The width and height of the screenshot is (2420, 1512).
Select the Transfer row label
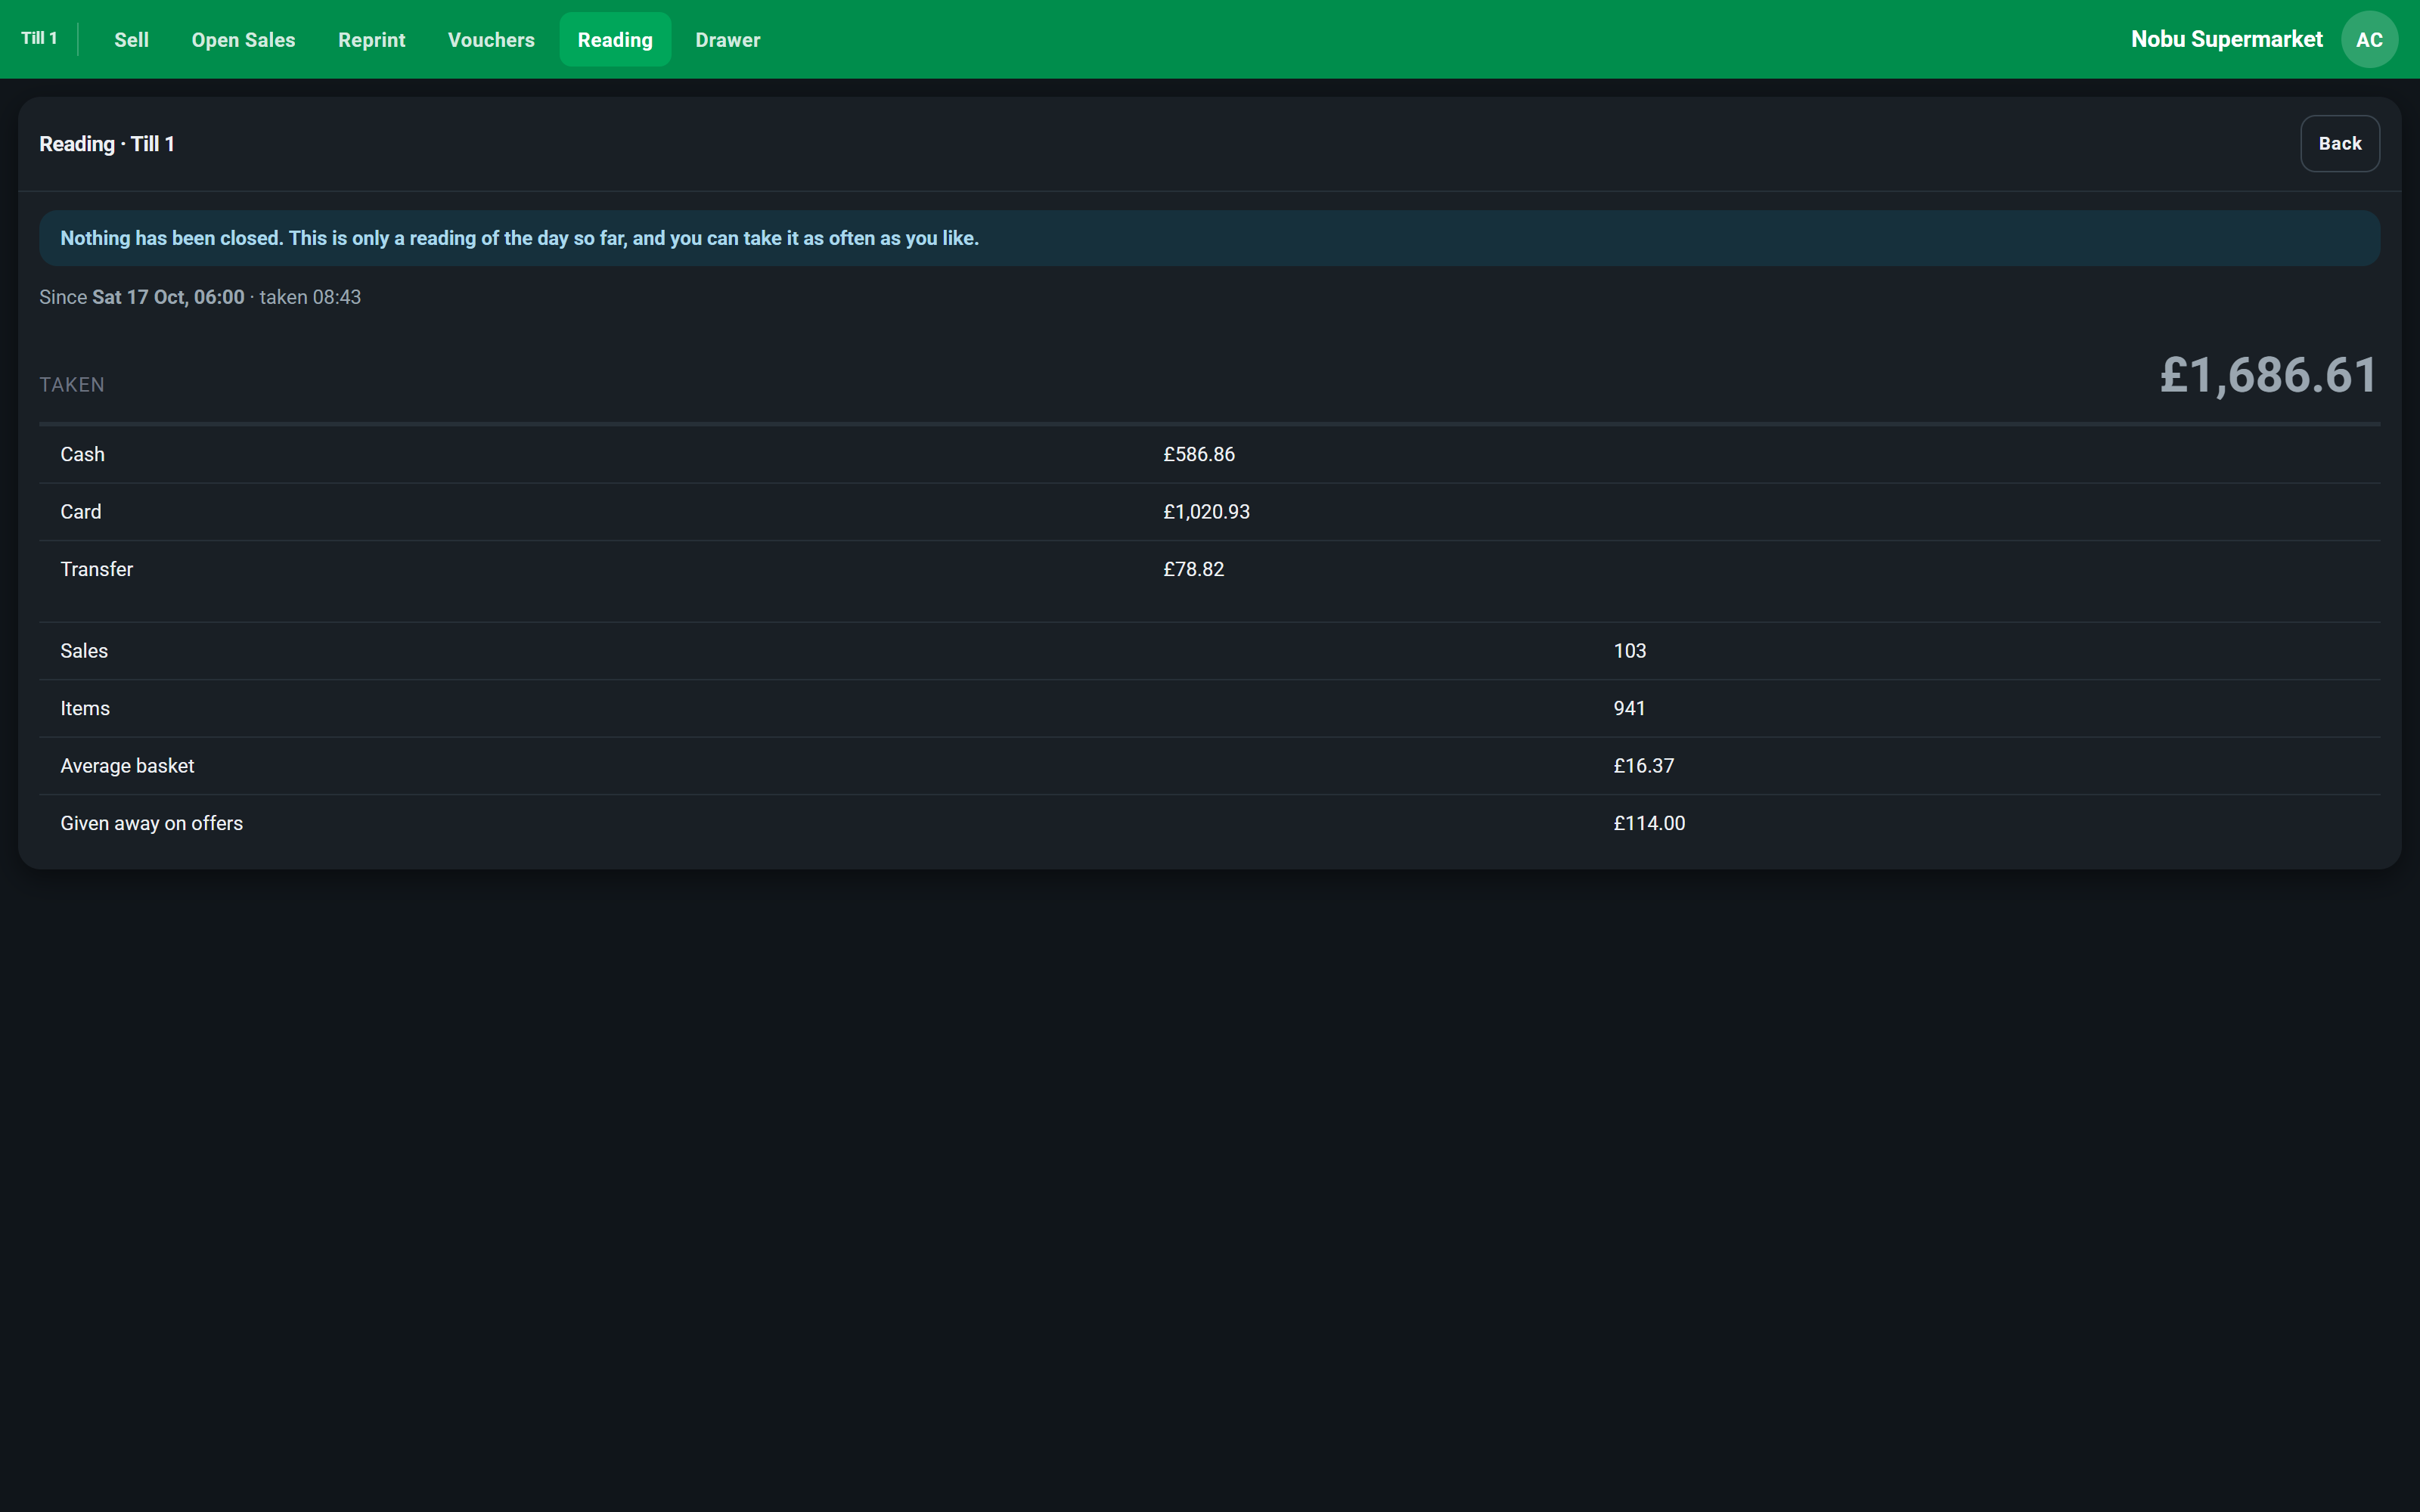(x=96, y=569)
